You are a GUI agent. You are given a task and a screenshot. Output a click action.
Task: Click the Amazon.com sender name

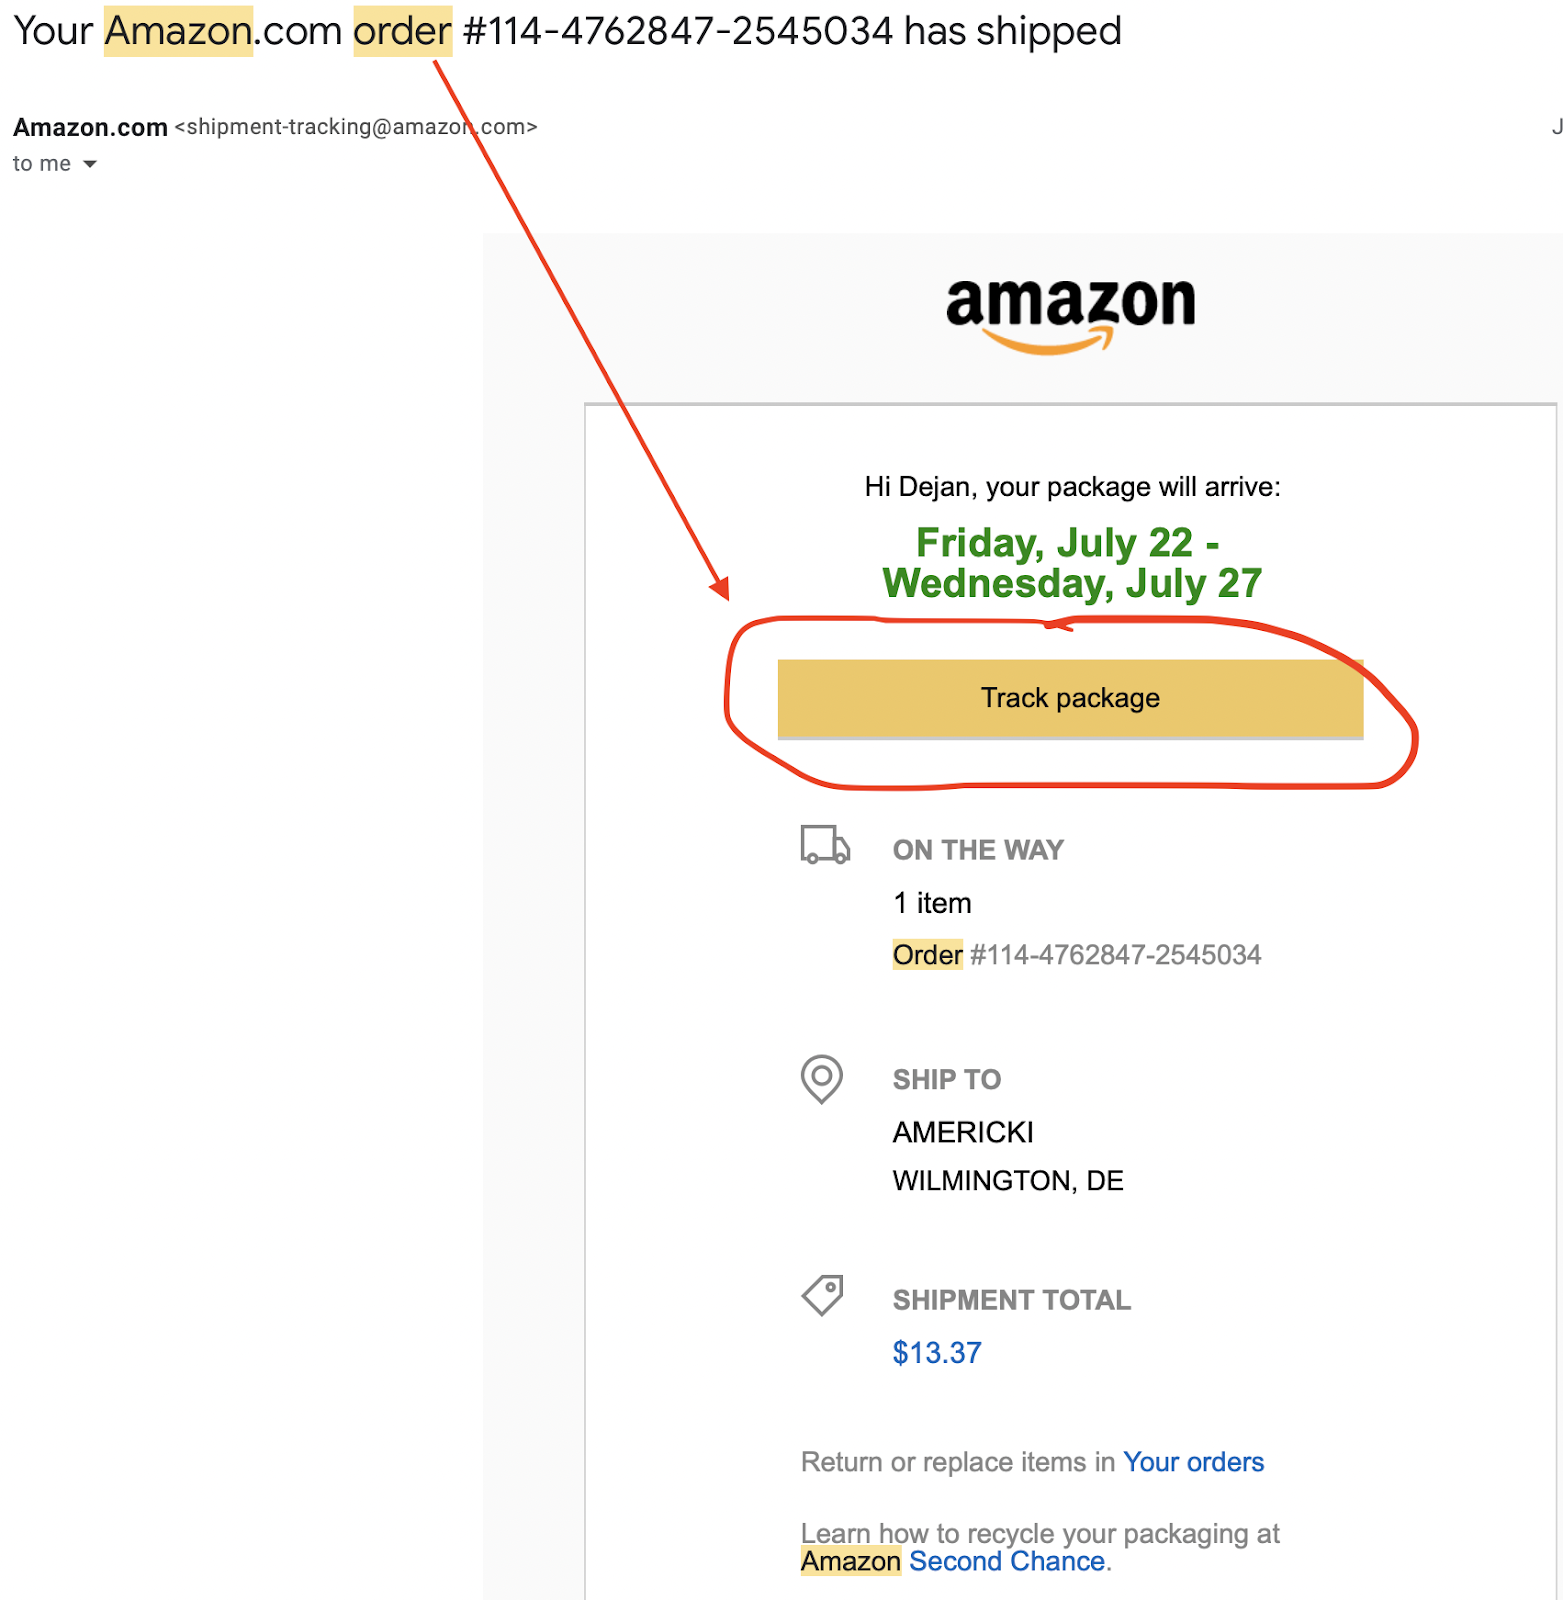point(90,127)
